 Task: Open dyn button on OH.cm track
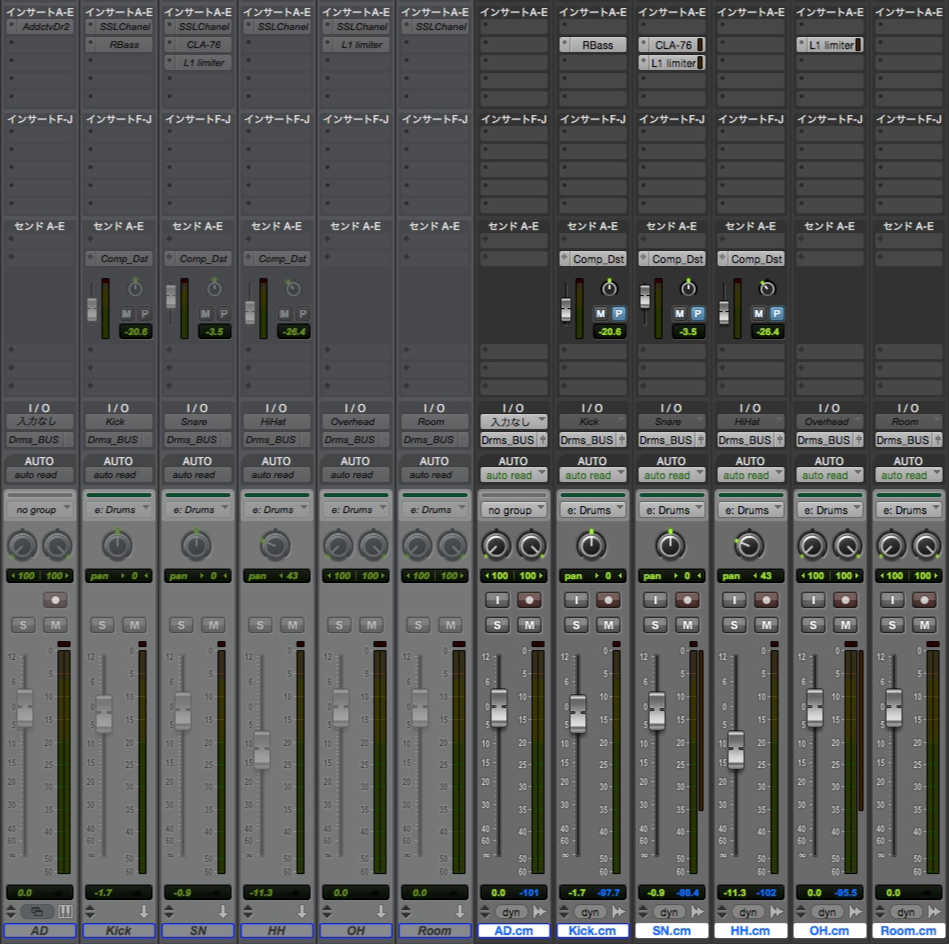(x=827, y=911)
